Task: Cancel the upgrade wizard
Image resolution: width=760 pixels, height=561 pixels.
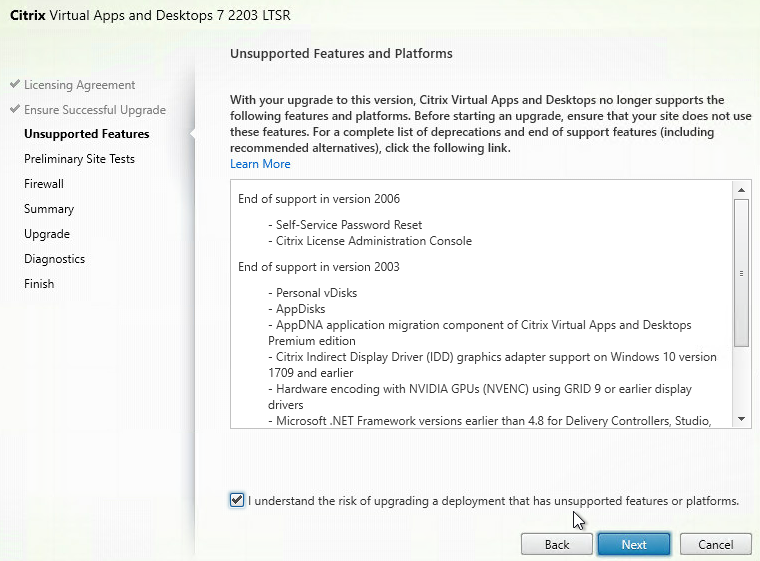Action: click(x=715, y=545)
